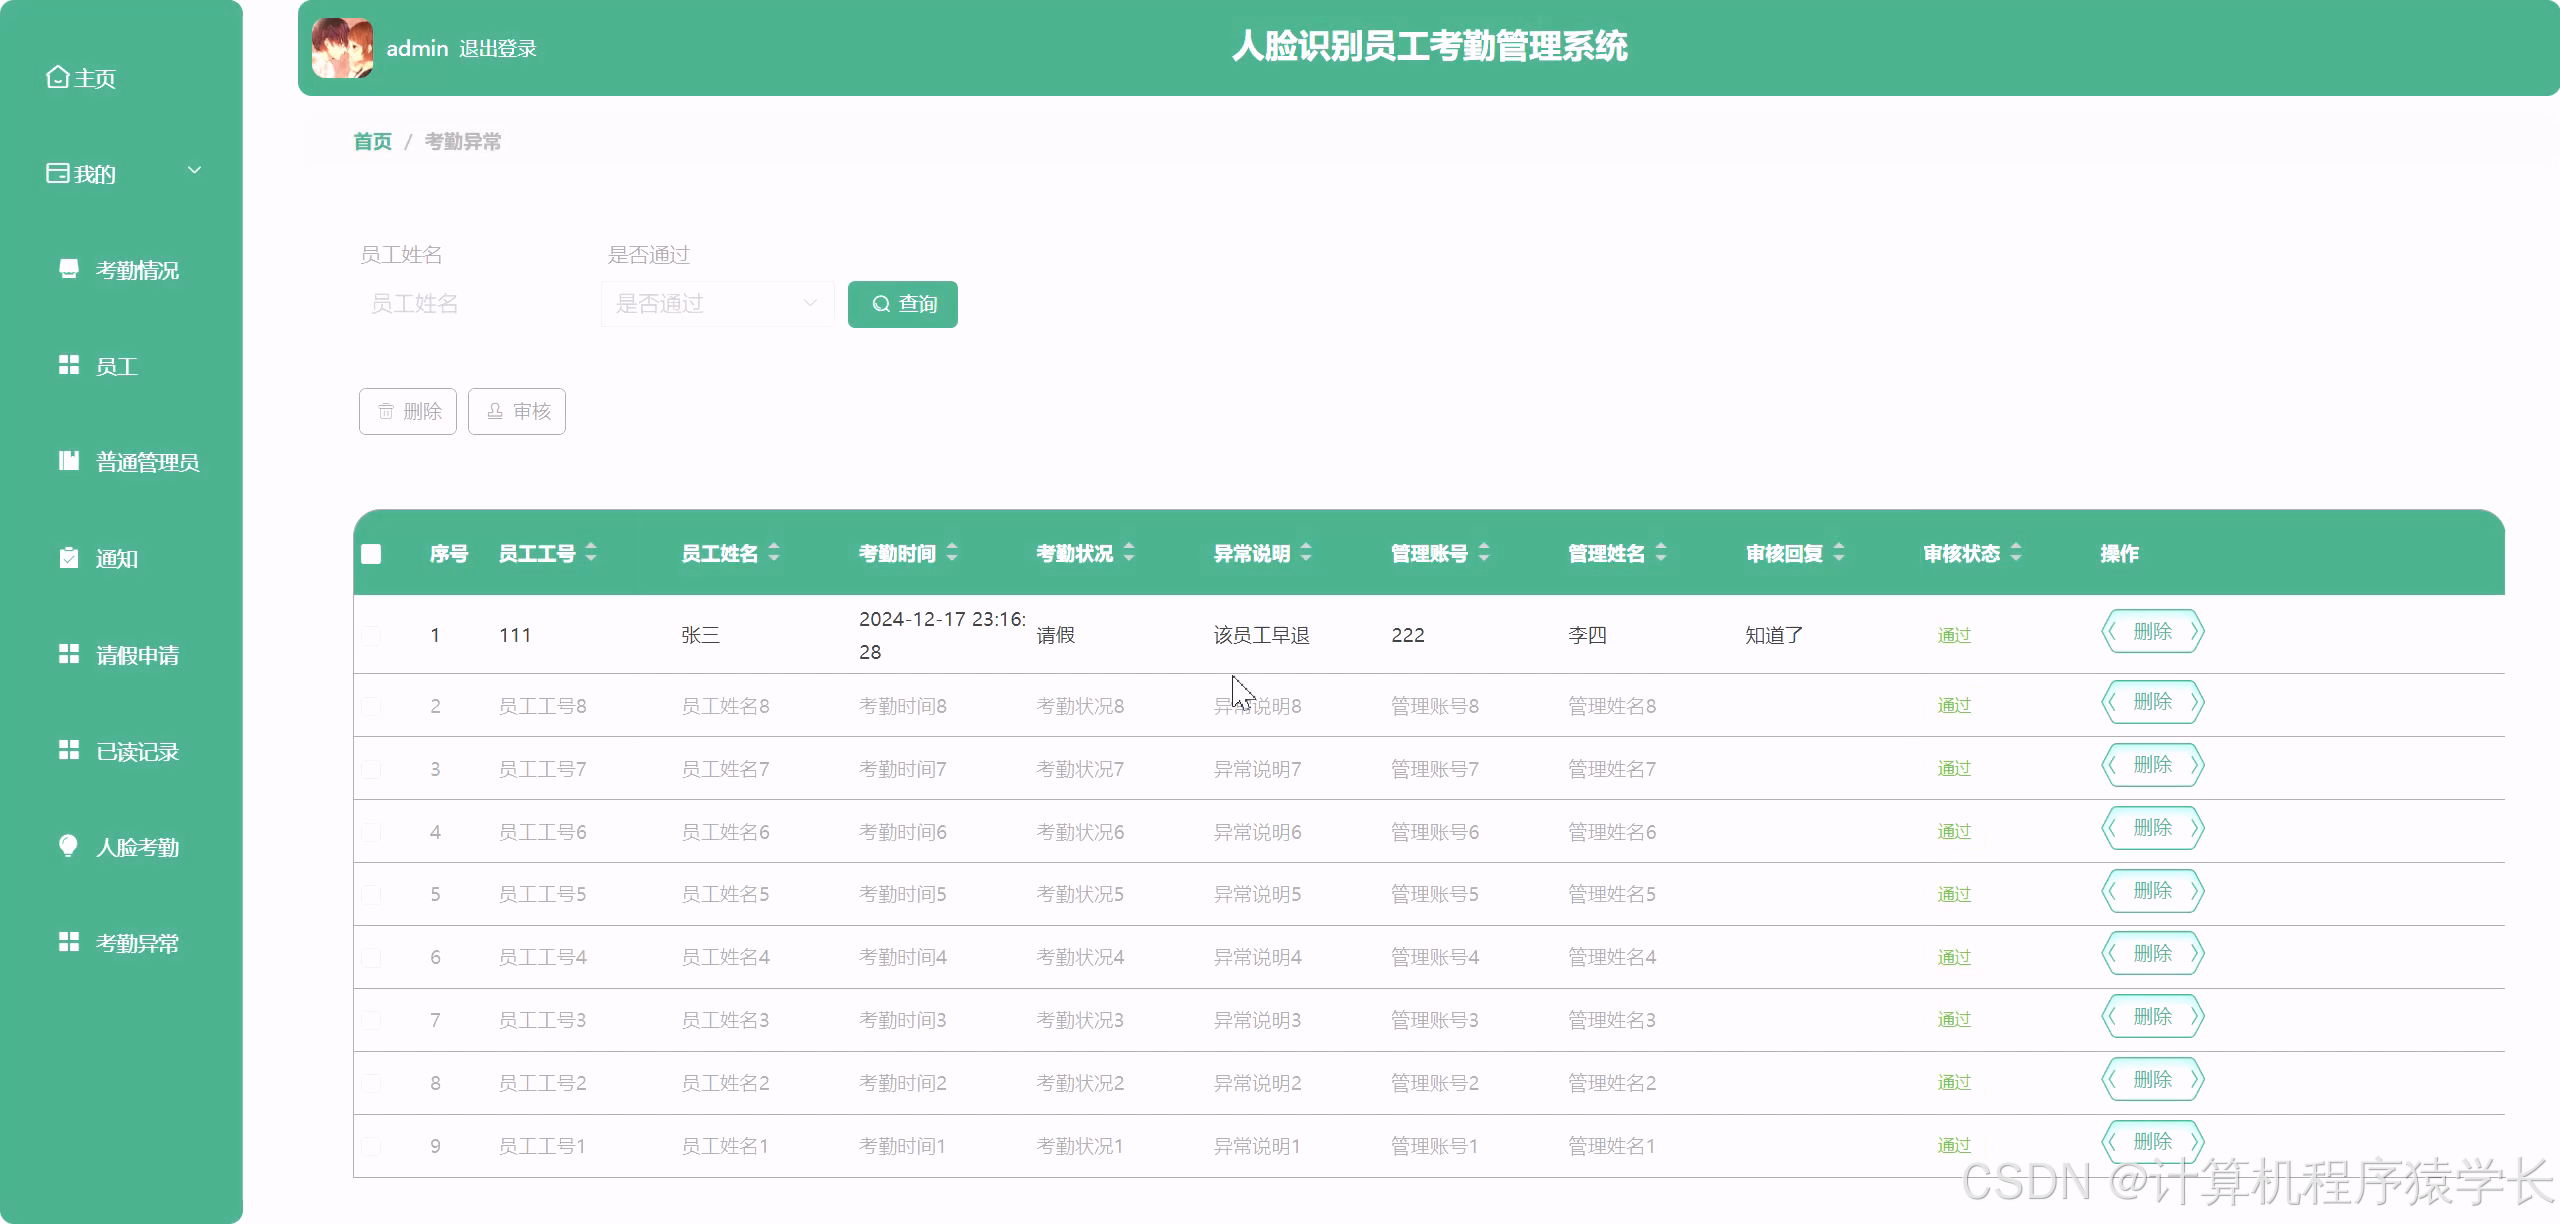Sort the 员工工号 column ascending

[x=589, y=546]
